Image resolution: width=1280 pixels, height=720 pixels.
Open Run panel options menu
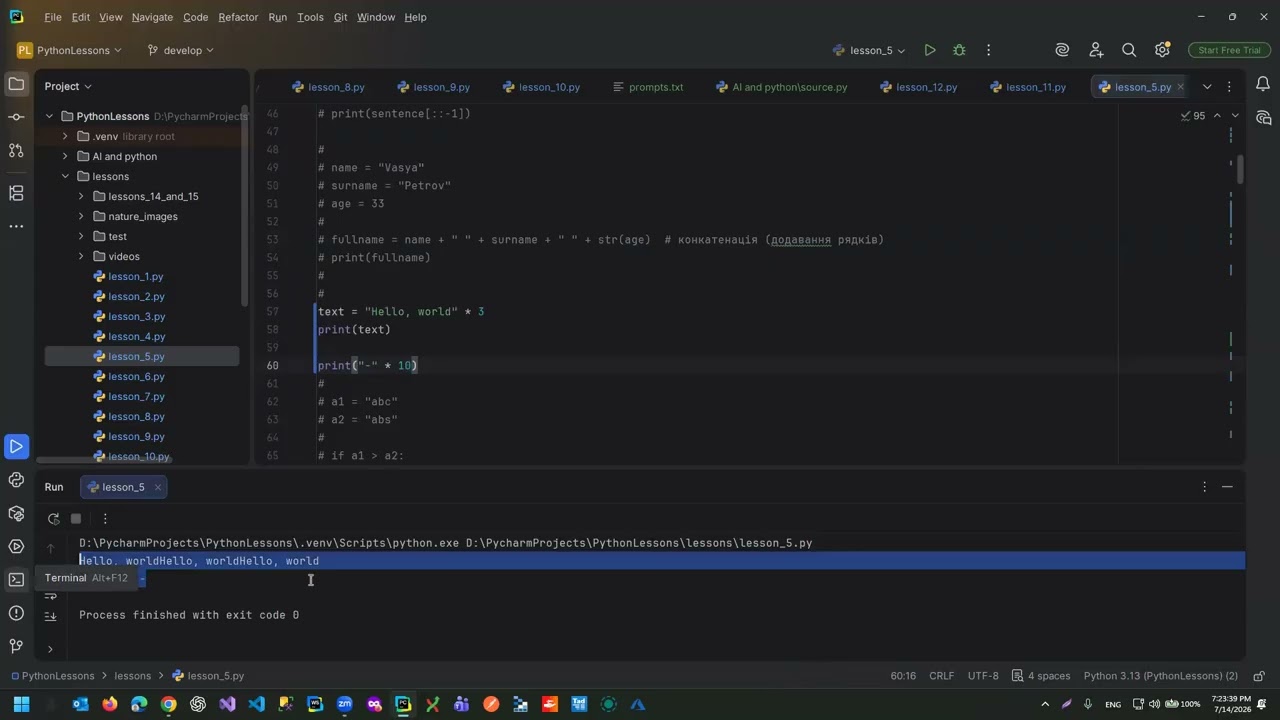click(1204, 487)
